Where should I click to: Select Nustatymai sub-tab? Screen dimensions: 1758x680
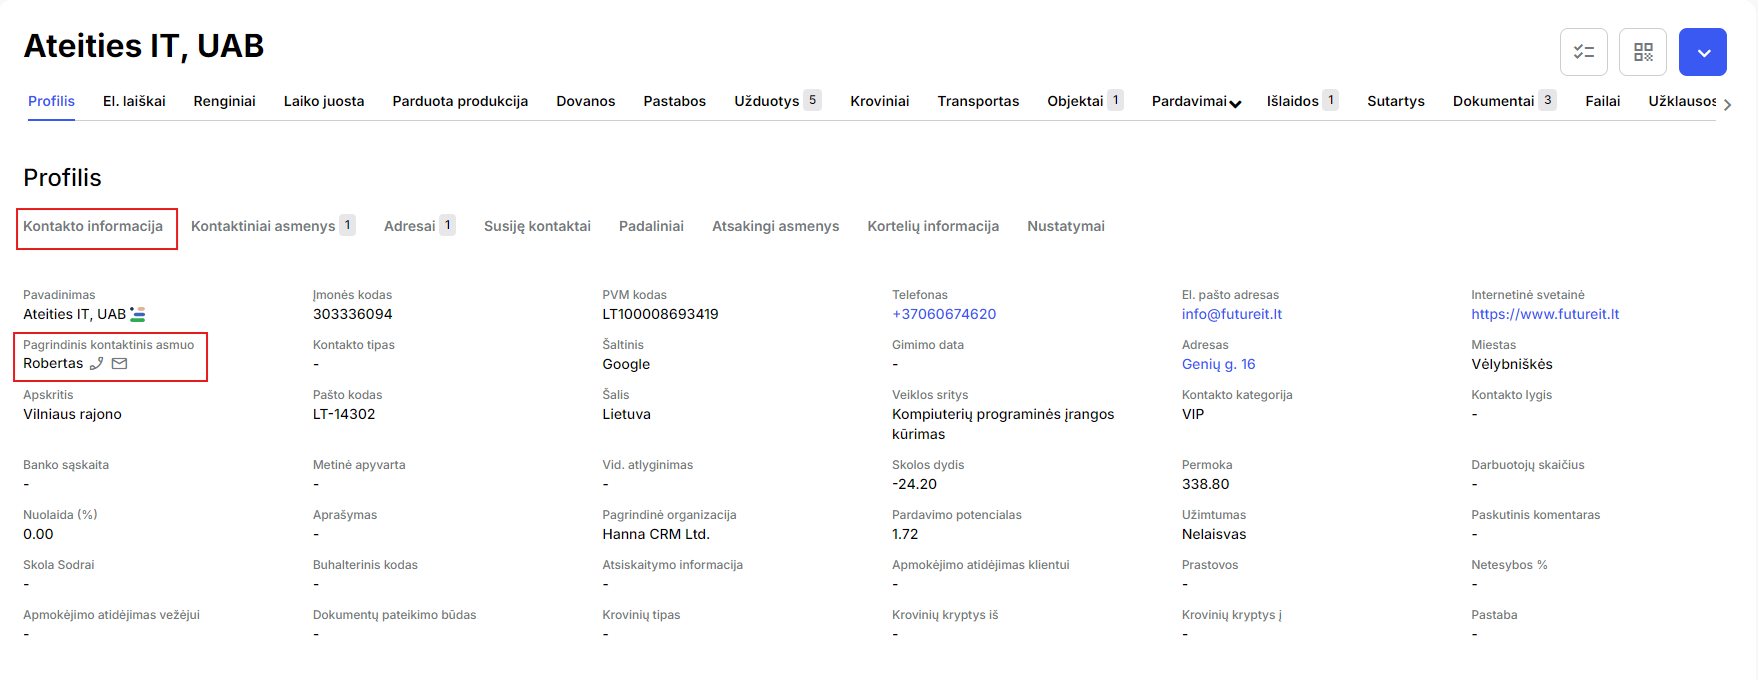pyautogui.click(x=1066, y=226)
